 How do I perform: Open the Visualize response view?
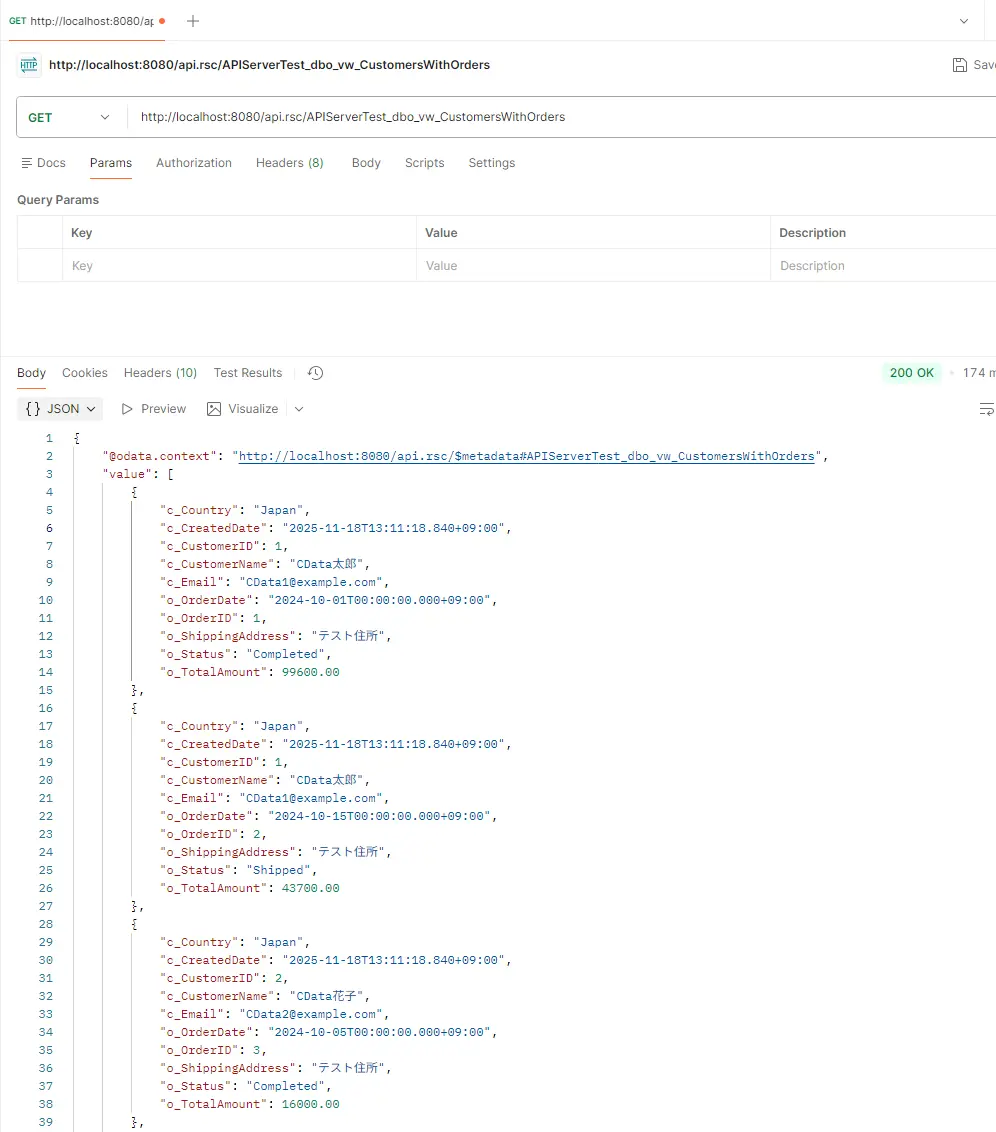coord(242,409)
